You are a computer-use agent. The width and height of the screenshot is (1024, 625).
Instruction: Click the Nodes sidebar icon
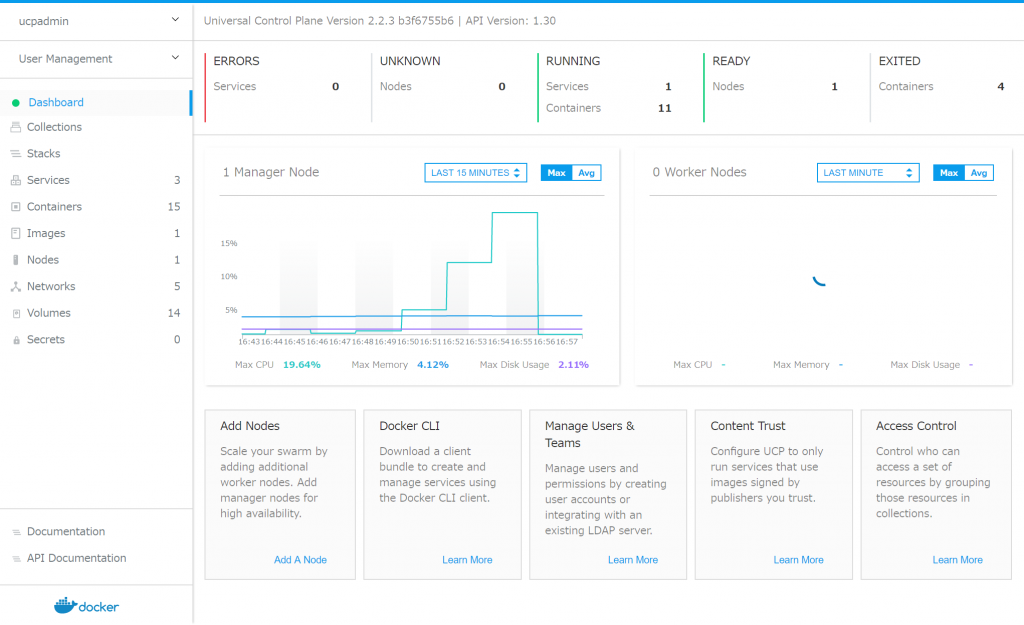coord(16,260)
